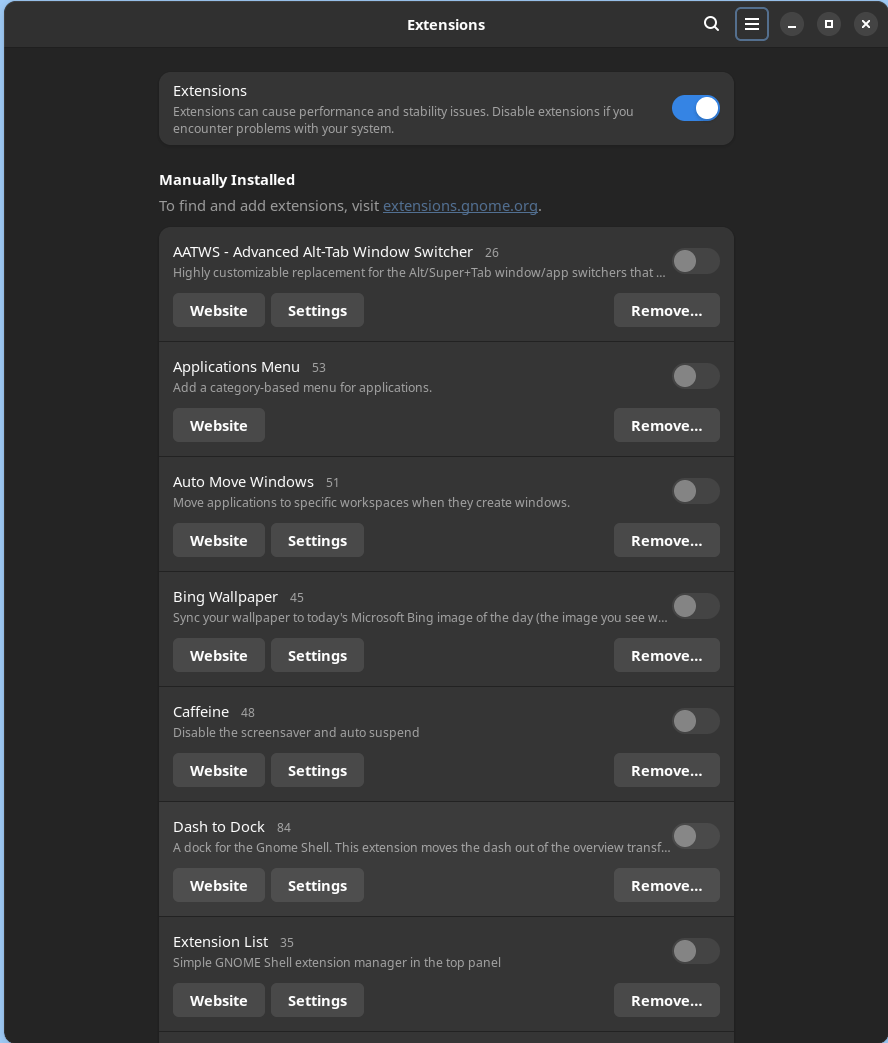Open the main hamburger menu
Screen dimensions: 888x1043
point(752,23)
